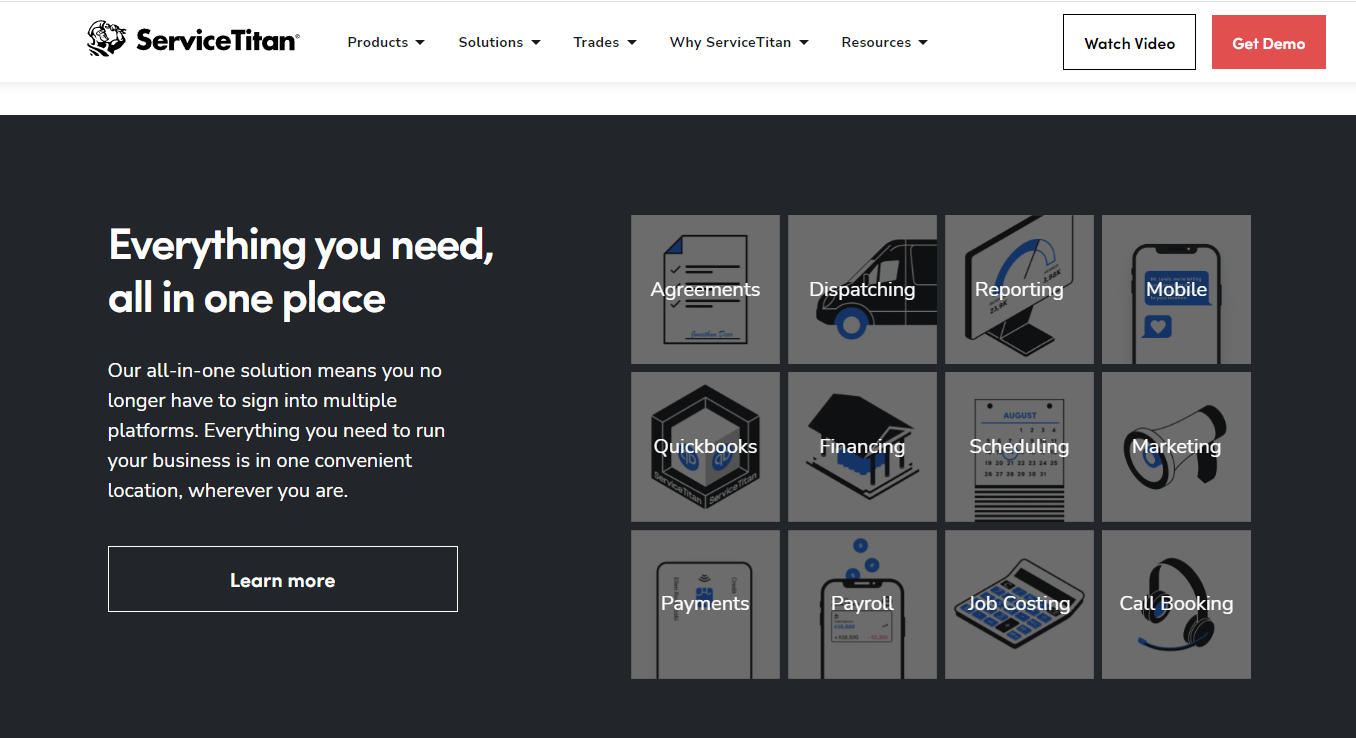Click the Watch Video button
The width and height of the screenshot is (1356, 738).
click(x=1129, y=42)
